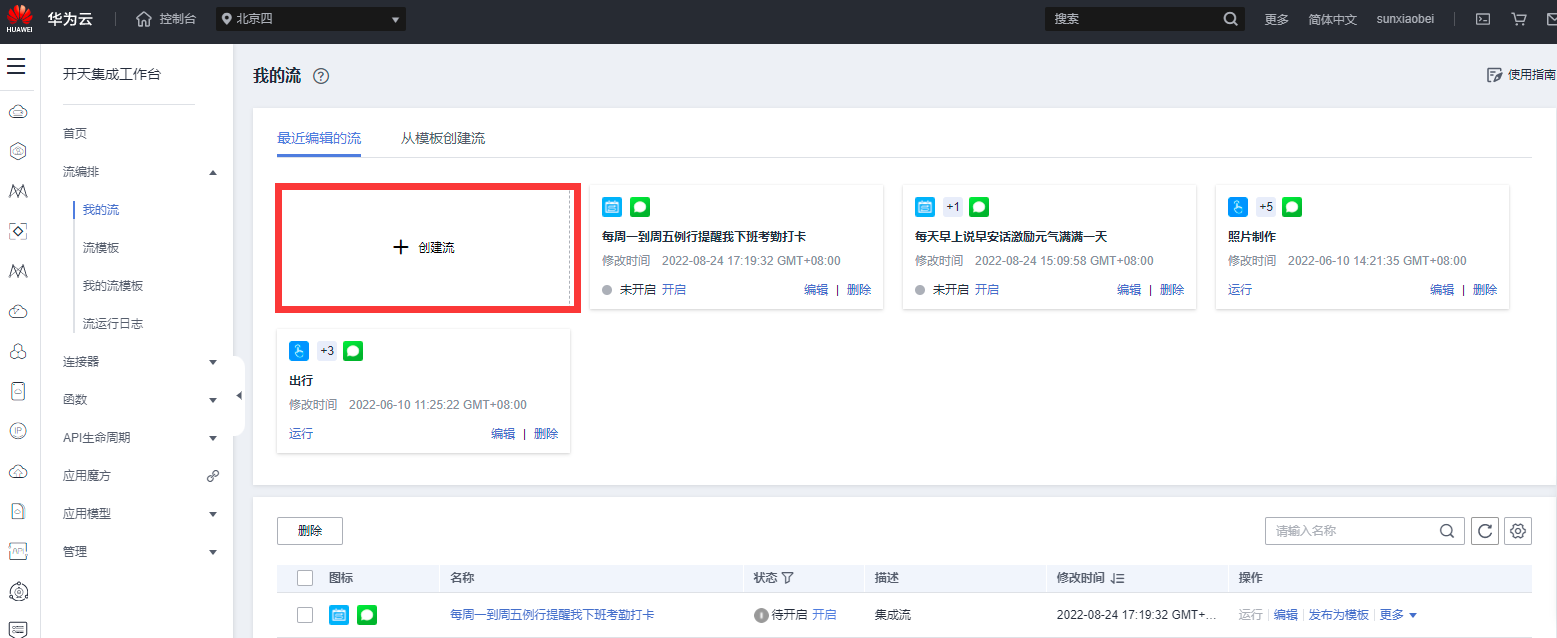Image resolution: width=1557 pixels, height=638 pixels.
Task: Click the +5 badge on the 照片制作 card
Action: click(x=1266, y=207)
